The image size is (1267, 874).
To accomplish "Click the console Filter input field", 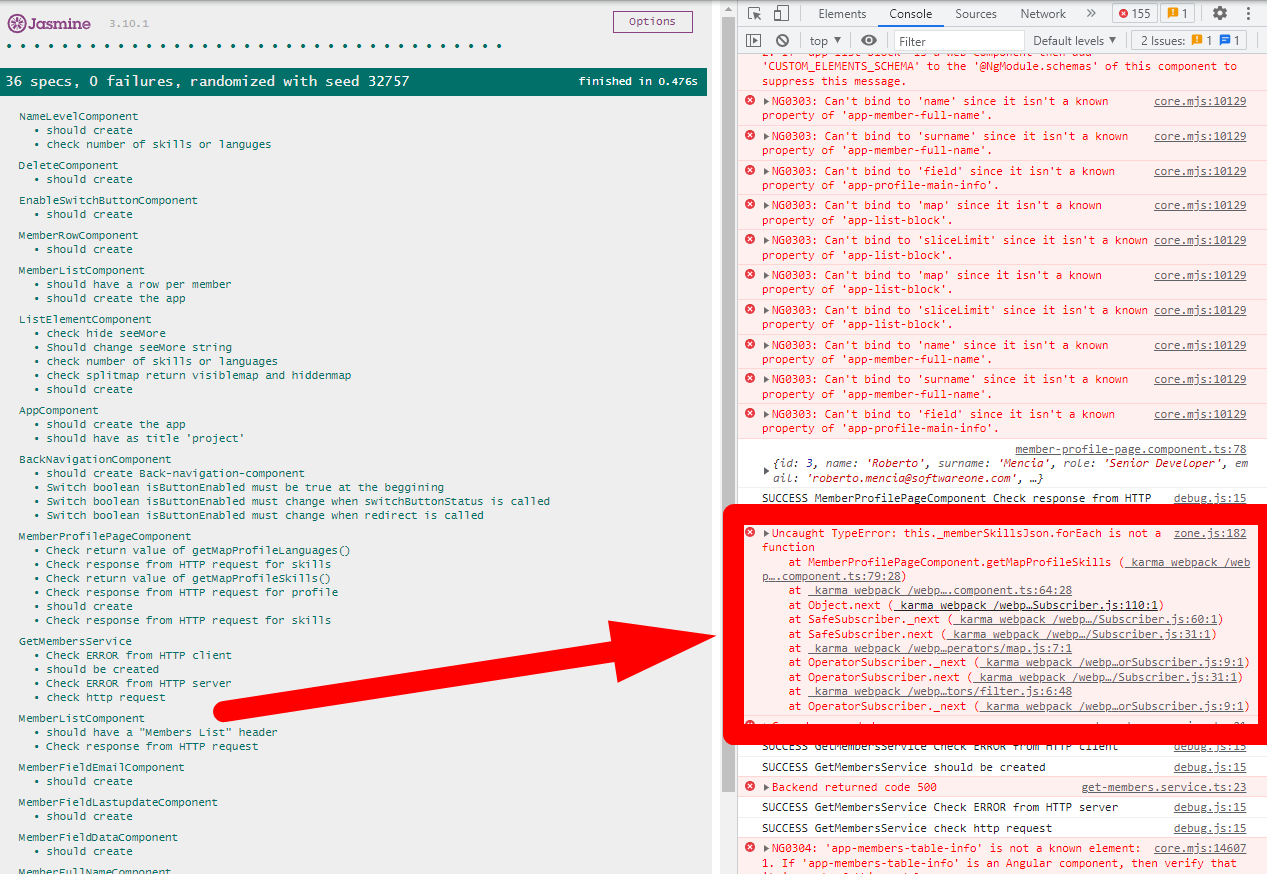I will coord(958,41).
